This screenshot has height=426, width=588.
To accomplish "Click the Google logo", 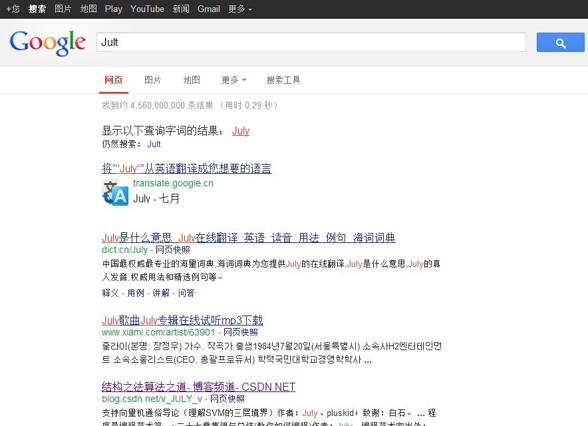I will tap(48, 42).
